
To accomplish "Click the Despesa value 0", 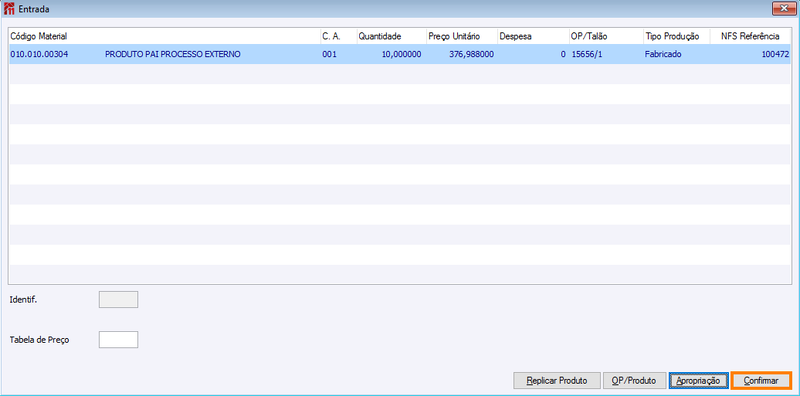I will 563,54.
